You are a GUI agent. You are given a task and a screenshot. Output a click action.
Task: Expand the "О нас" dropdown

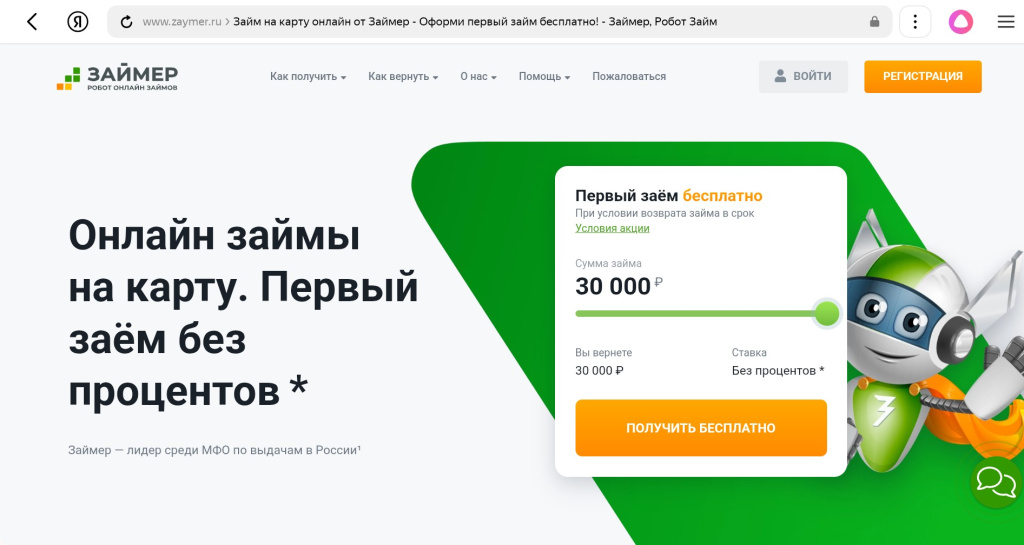pos(478,77)
